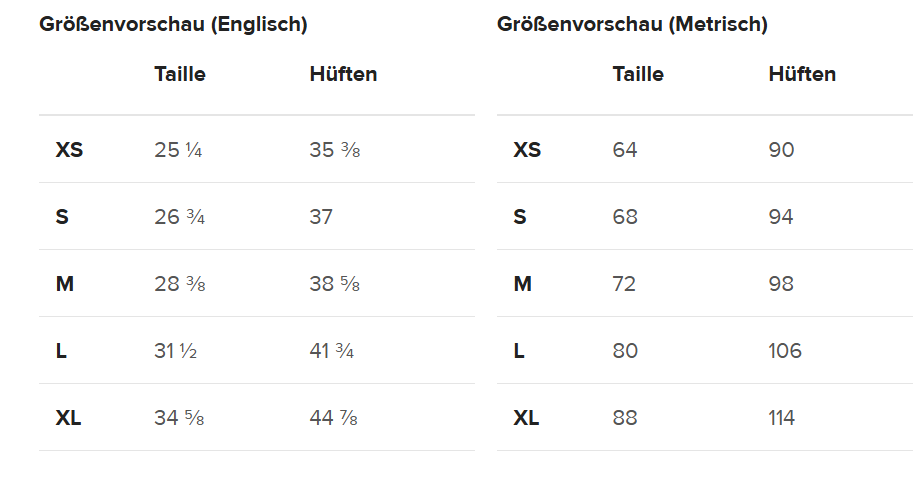Click the XS row label in the Englisch table
Screen dimensions: 913x477
(69, 150)
